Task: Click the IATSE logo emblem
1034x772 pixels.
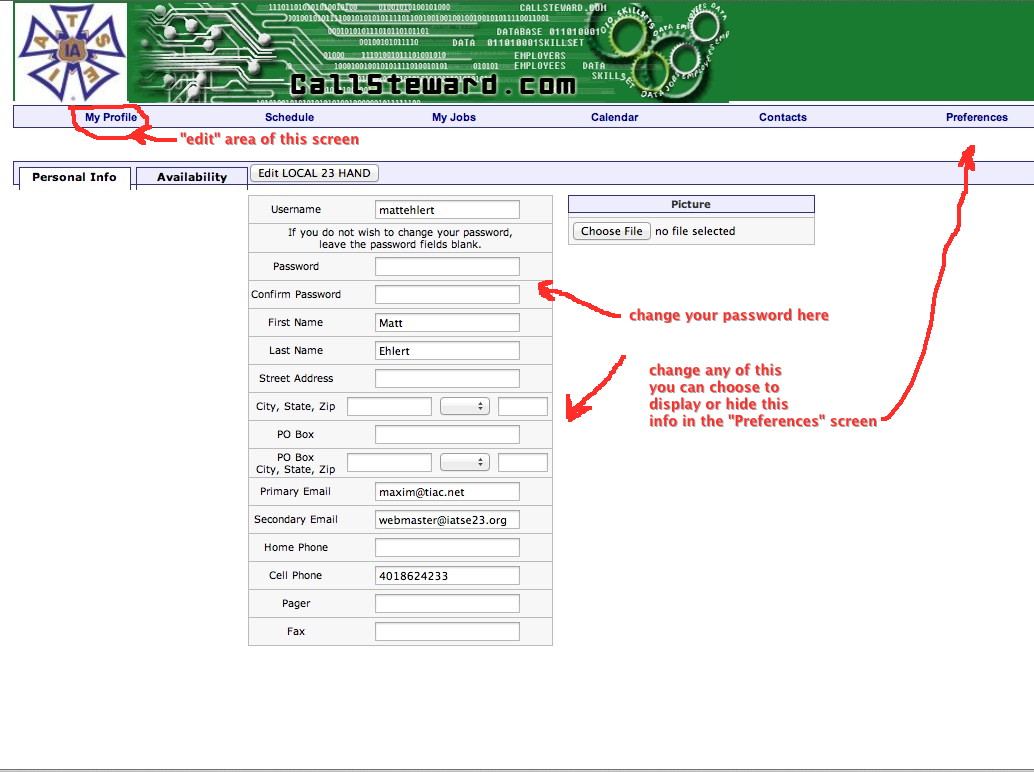Action: [69, 52]
